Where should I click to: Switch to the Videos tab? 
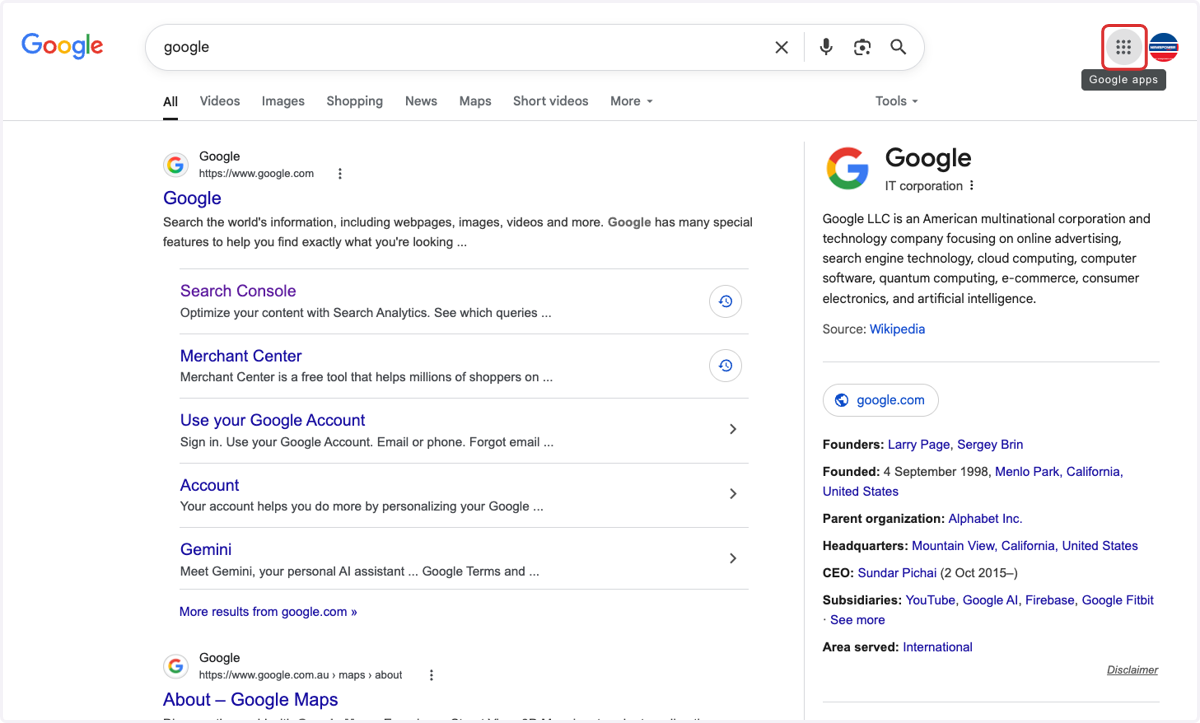coord(220,101)
